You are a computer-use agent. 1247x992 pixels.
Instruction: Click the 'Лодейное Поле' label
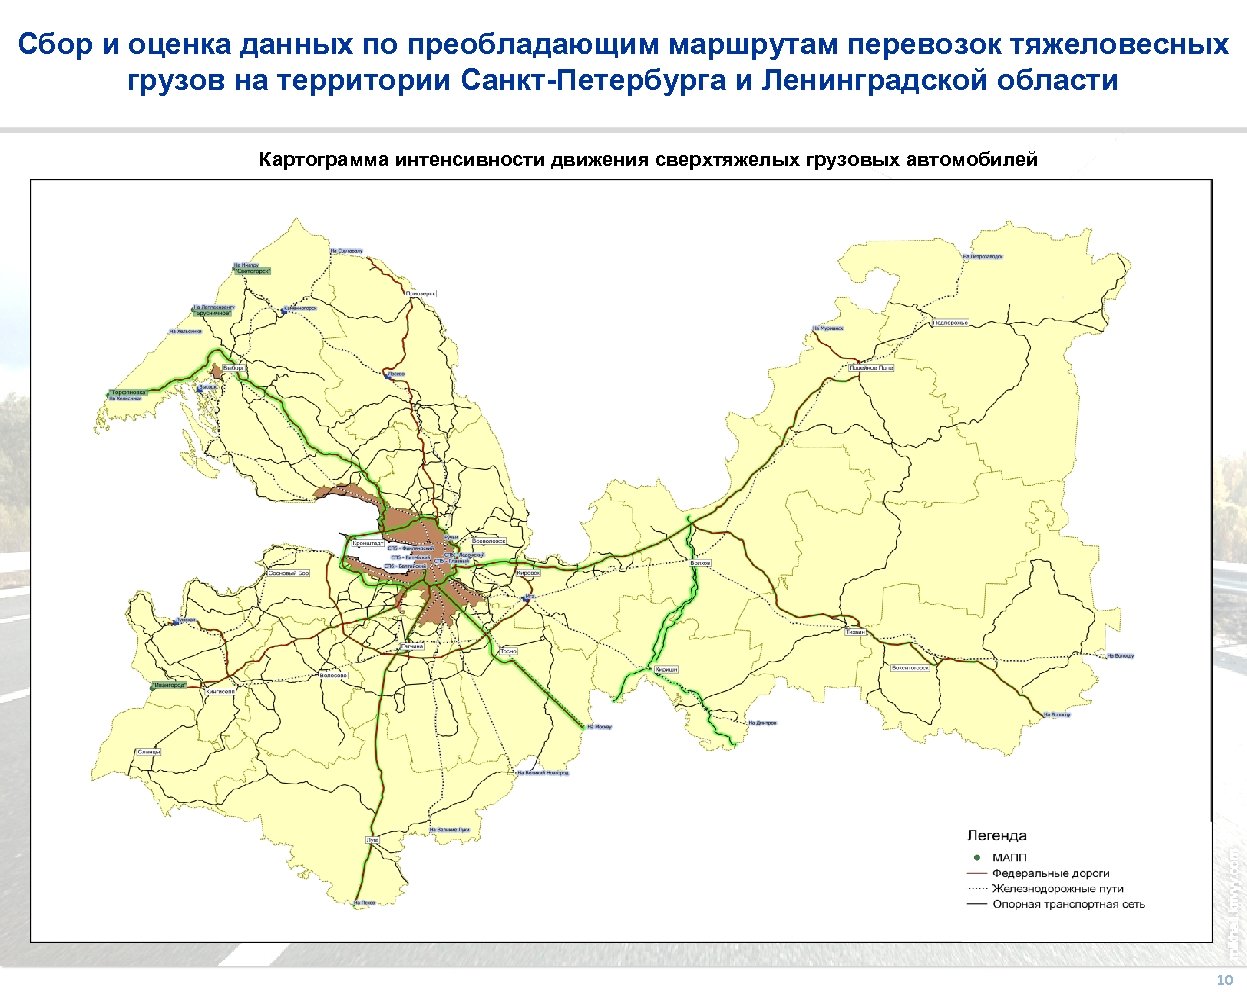(x=871, y=368)
